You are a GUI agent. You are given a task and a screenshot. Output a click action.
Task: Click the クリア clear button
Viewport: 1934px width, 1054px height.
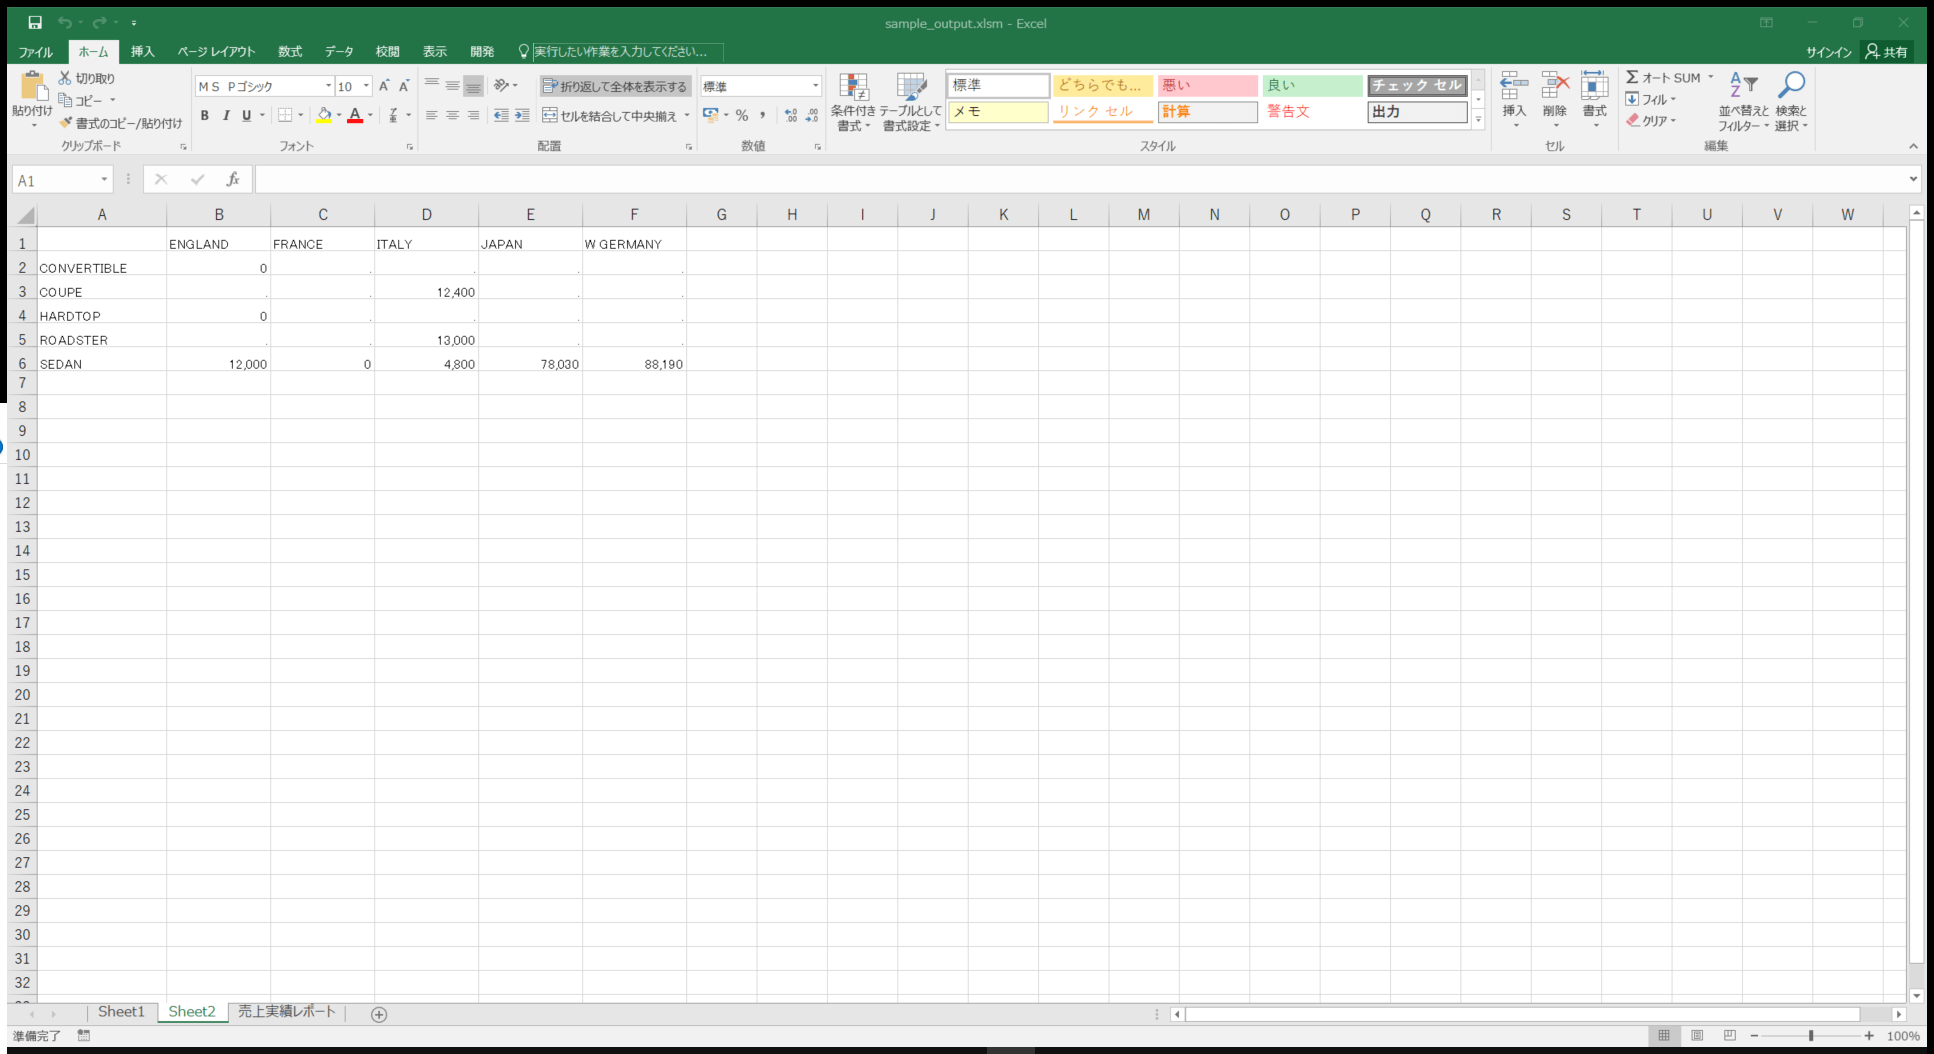click(1651, 120)
